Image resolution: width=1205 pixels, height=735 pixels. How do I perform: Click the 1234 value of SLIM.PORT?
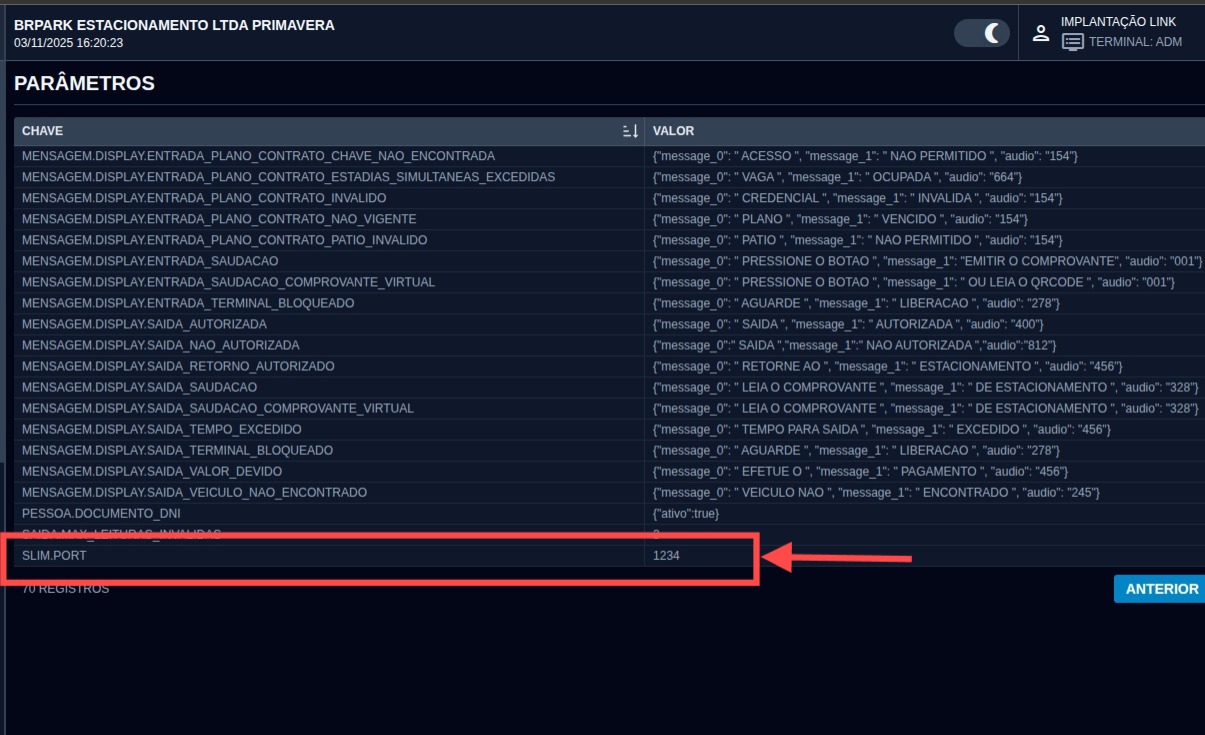(666, 555)
